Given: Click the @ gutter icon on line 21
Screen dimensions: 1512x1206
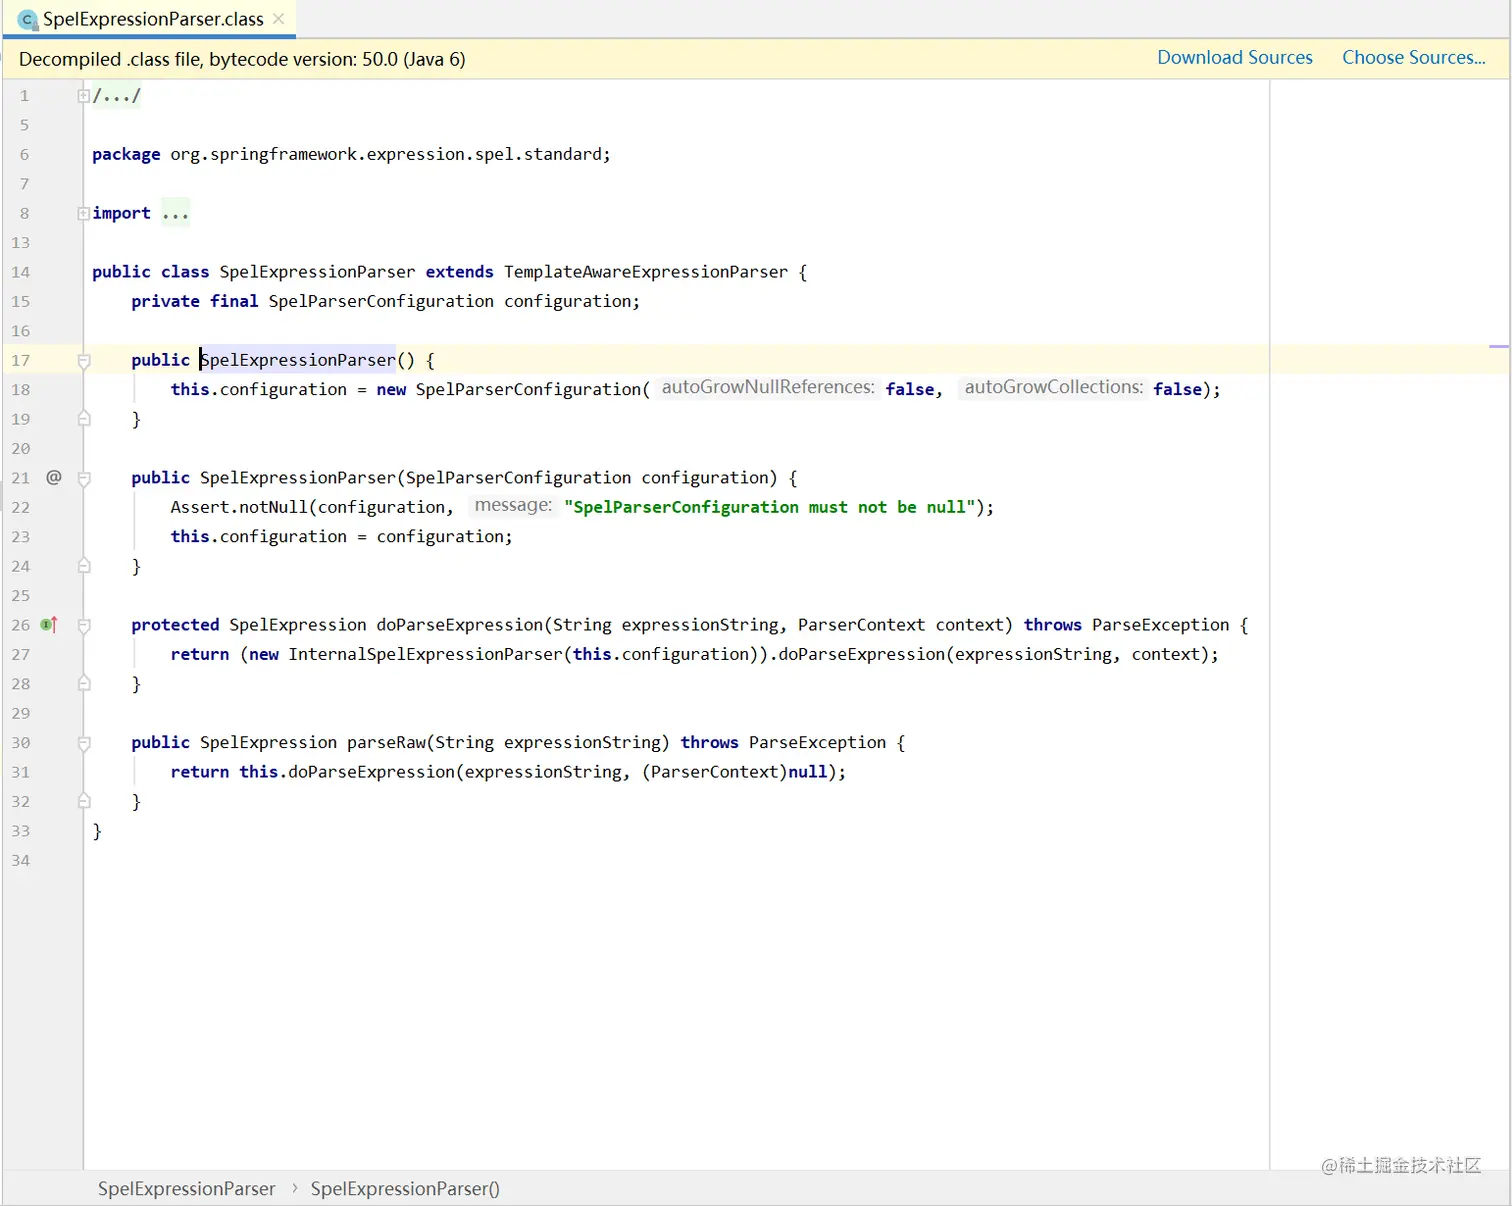Looking at the screenshot, I should pos(54,477).
